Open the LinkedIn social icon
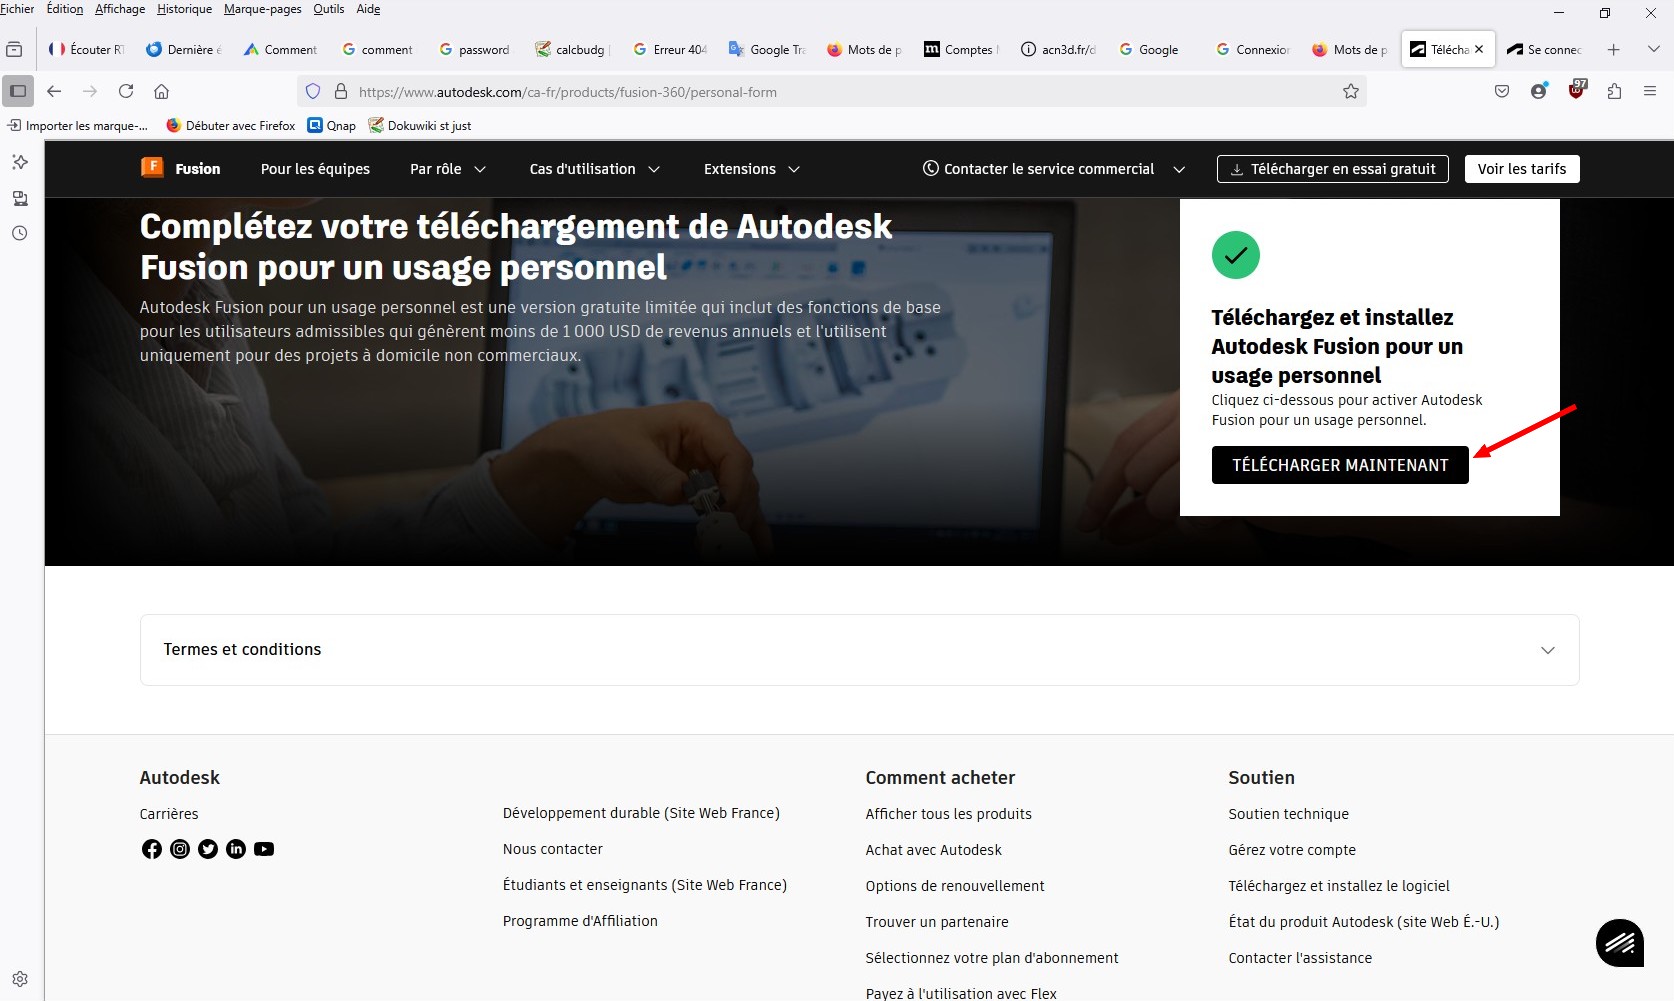The width and height of the screenshot is (1674, 1001). [x=236, y=849]
